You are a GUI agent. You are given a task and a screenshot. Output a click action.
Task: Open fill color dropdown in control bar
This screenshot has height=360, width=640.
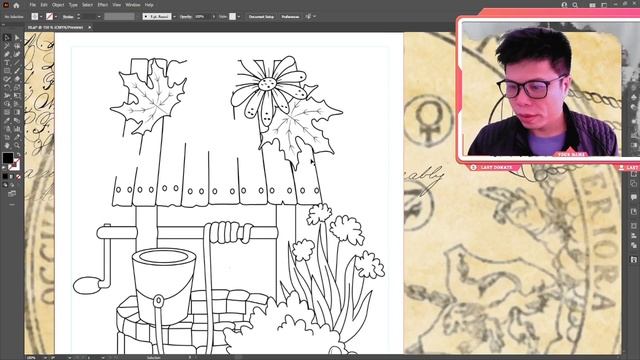pos(41,17)
